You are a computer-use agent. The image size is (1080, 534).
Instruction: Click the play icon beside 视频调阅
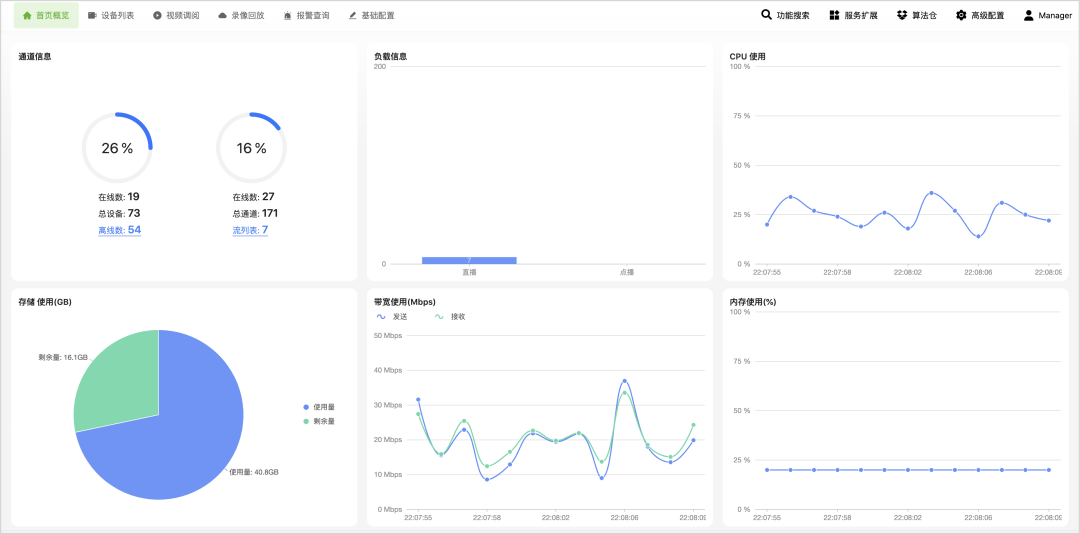coord(157,15)
